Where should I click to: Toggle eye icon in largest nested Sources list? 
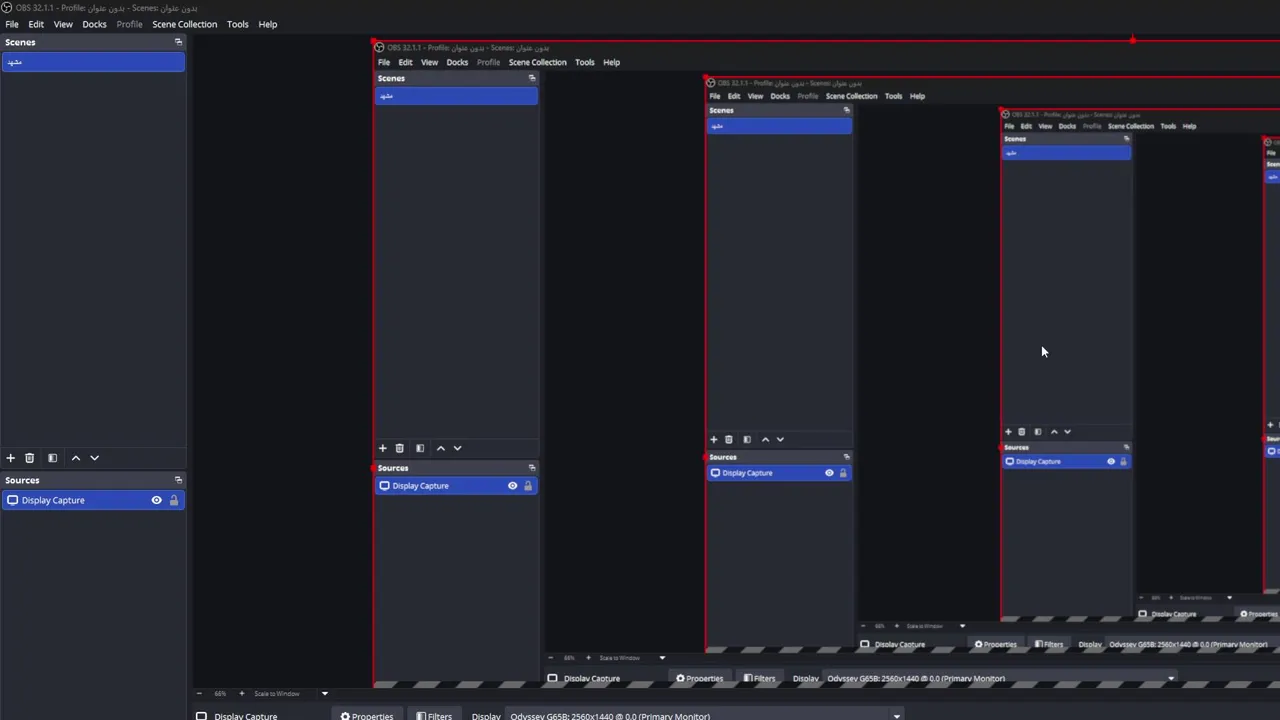coord(512,486)
